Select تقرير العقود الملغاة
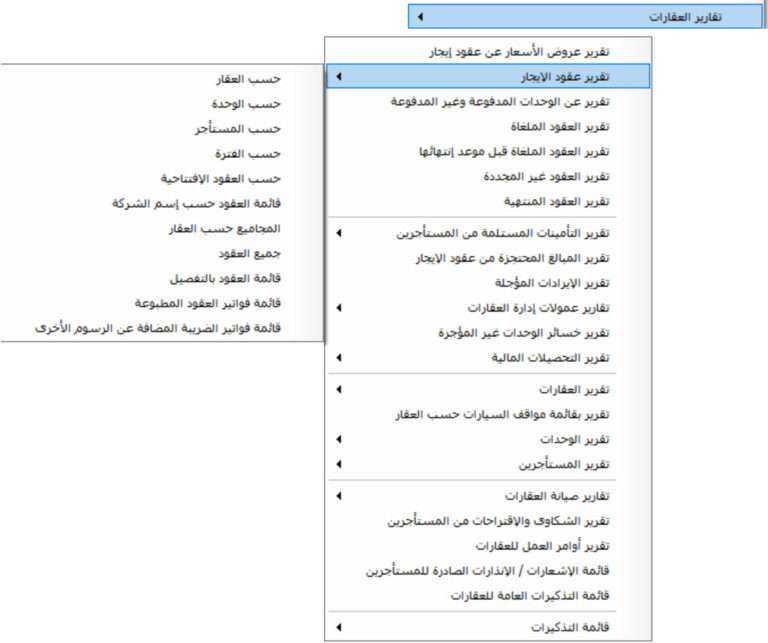The image size is (768, 643). point(488,127)
